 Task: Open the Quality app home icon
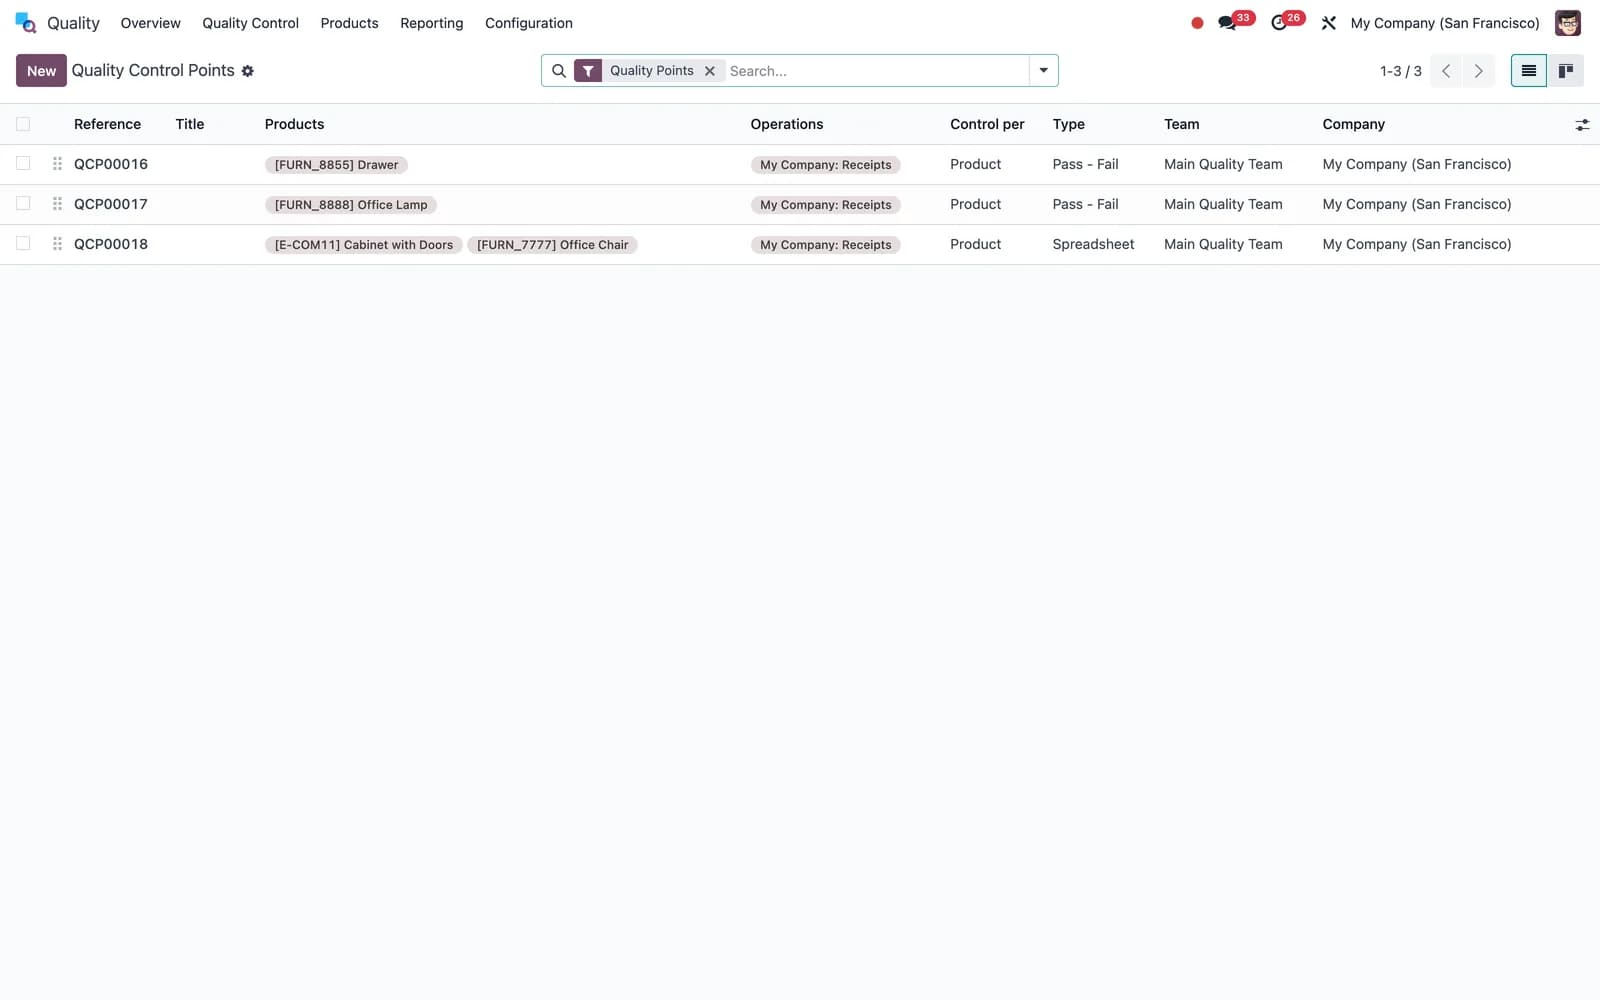coord(26,23)
